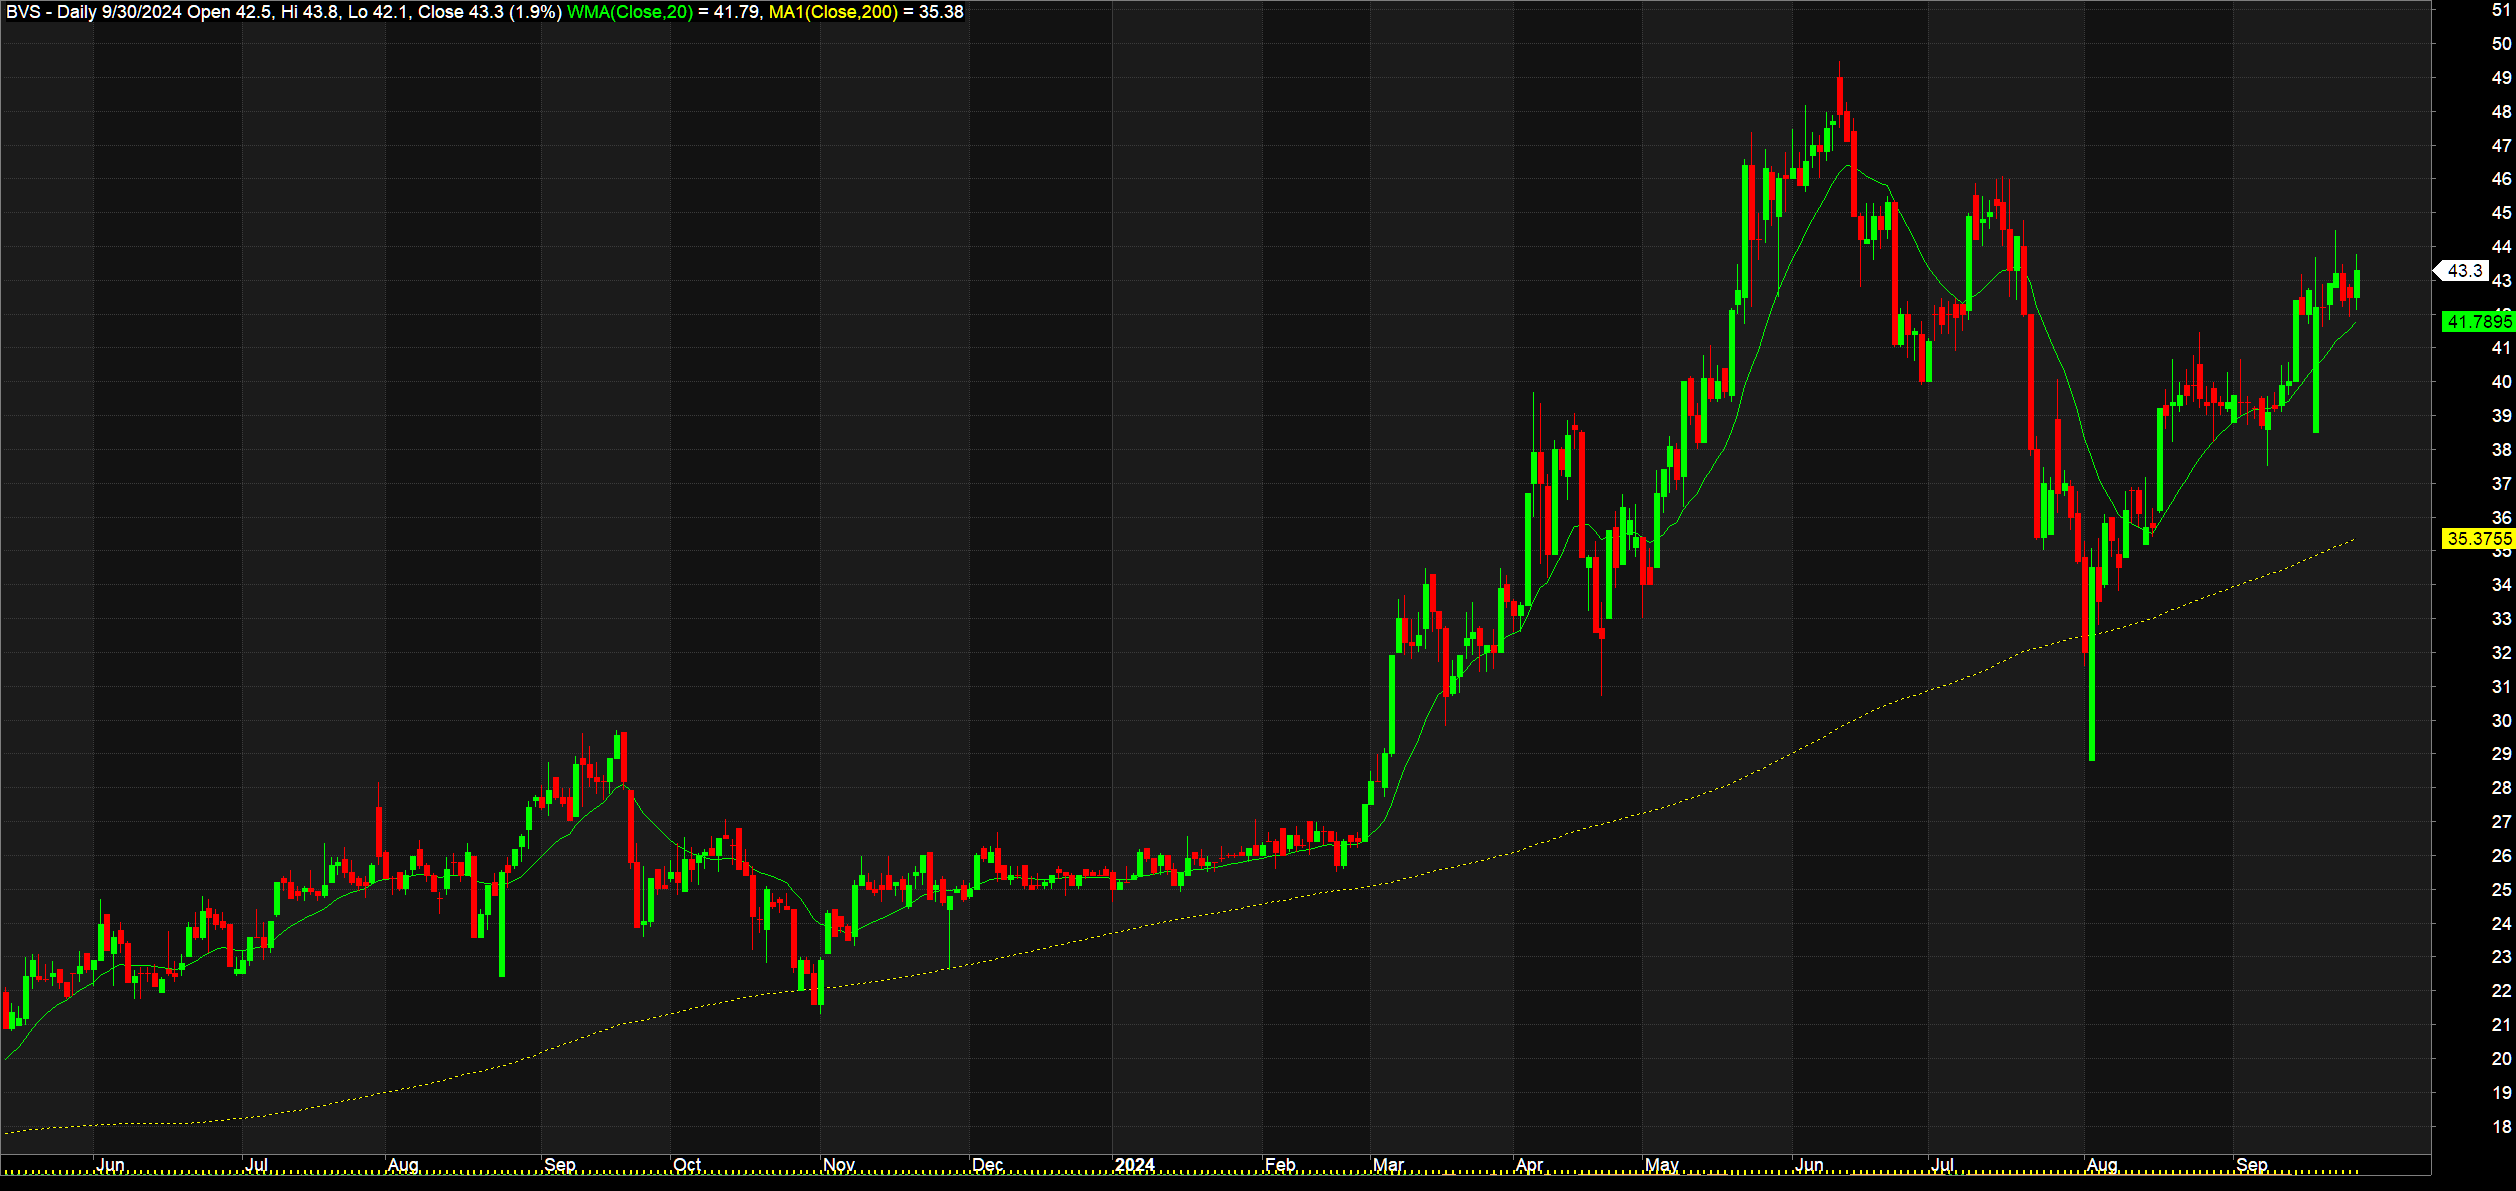Viewport: 2516px width, 1191px height.
Task: Click the final green candle of September
Action: pyautogui.click(x=2357, y=283)
